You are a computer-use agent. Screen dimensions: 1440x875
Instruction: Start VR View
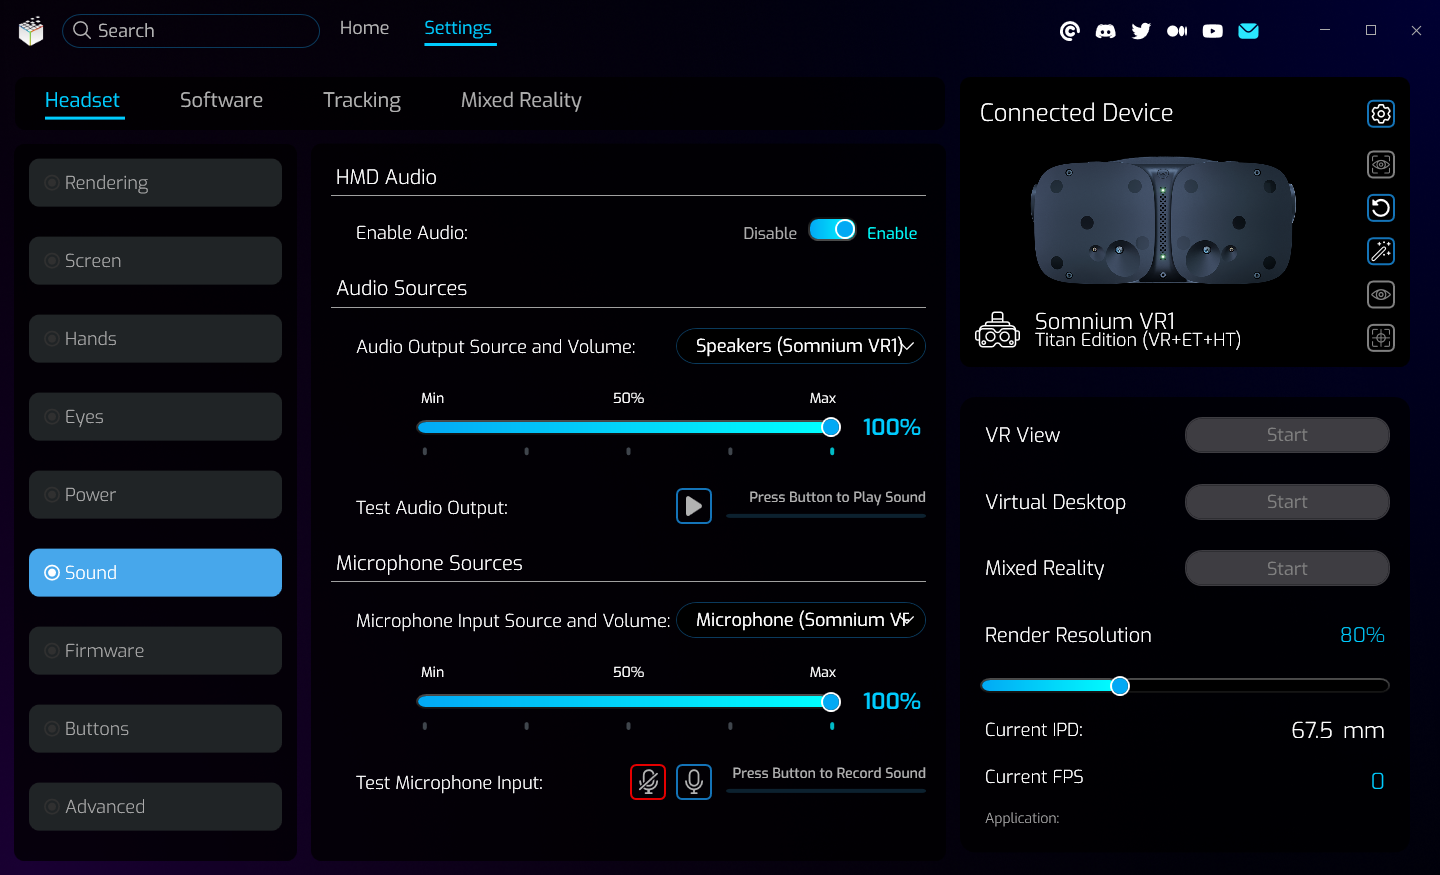1287,435
